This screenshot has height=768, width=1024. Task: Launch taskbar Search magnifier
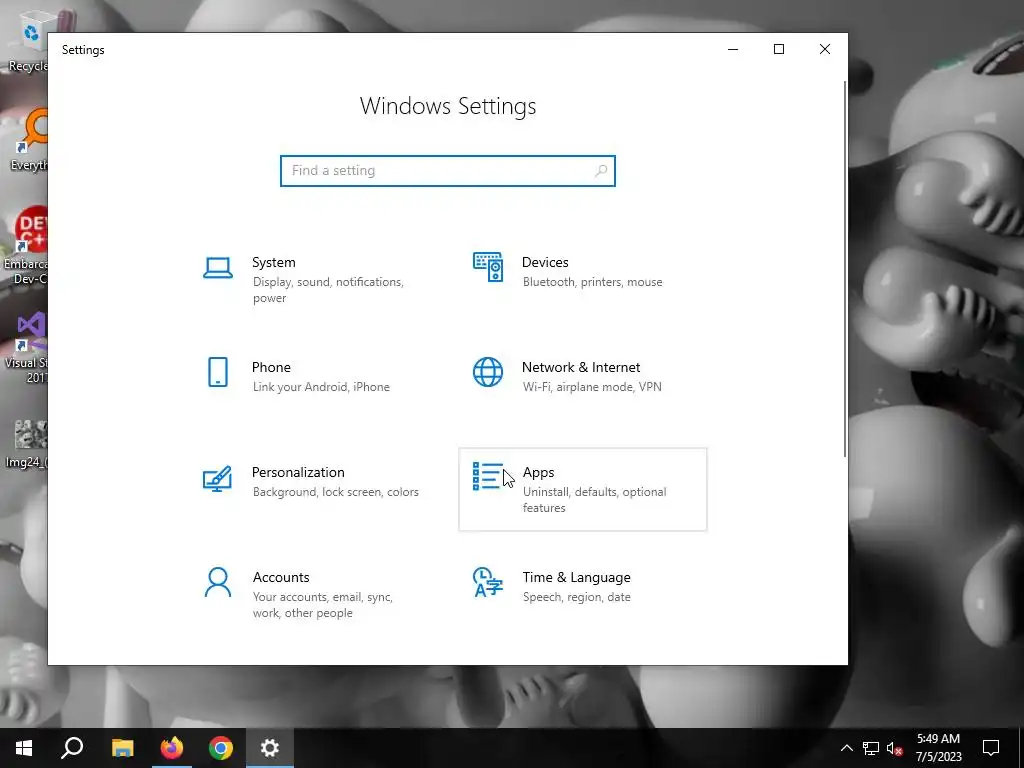pyautogui.click(x=72, y=748)
